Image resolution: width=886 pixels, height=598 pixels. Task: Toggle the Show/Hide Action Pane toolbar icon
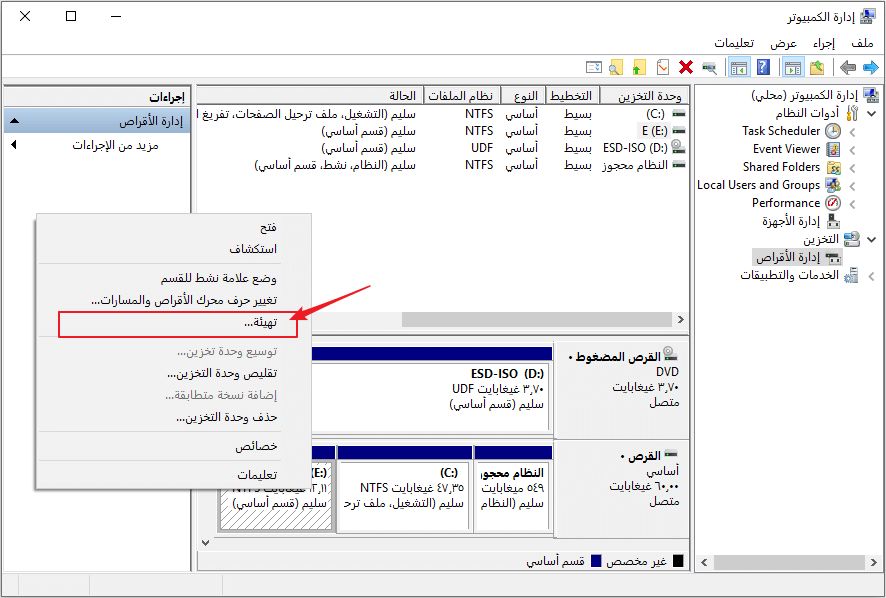739,68
